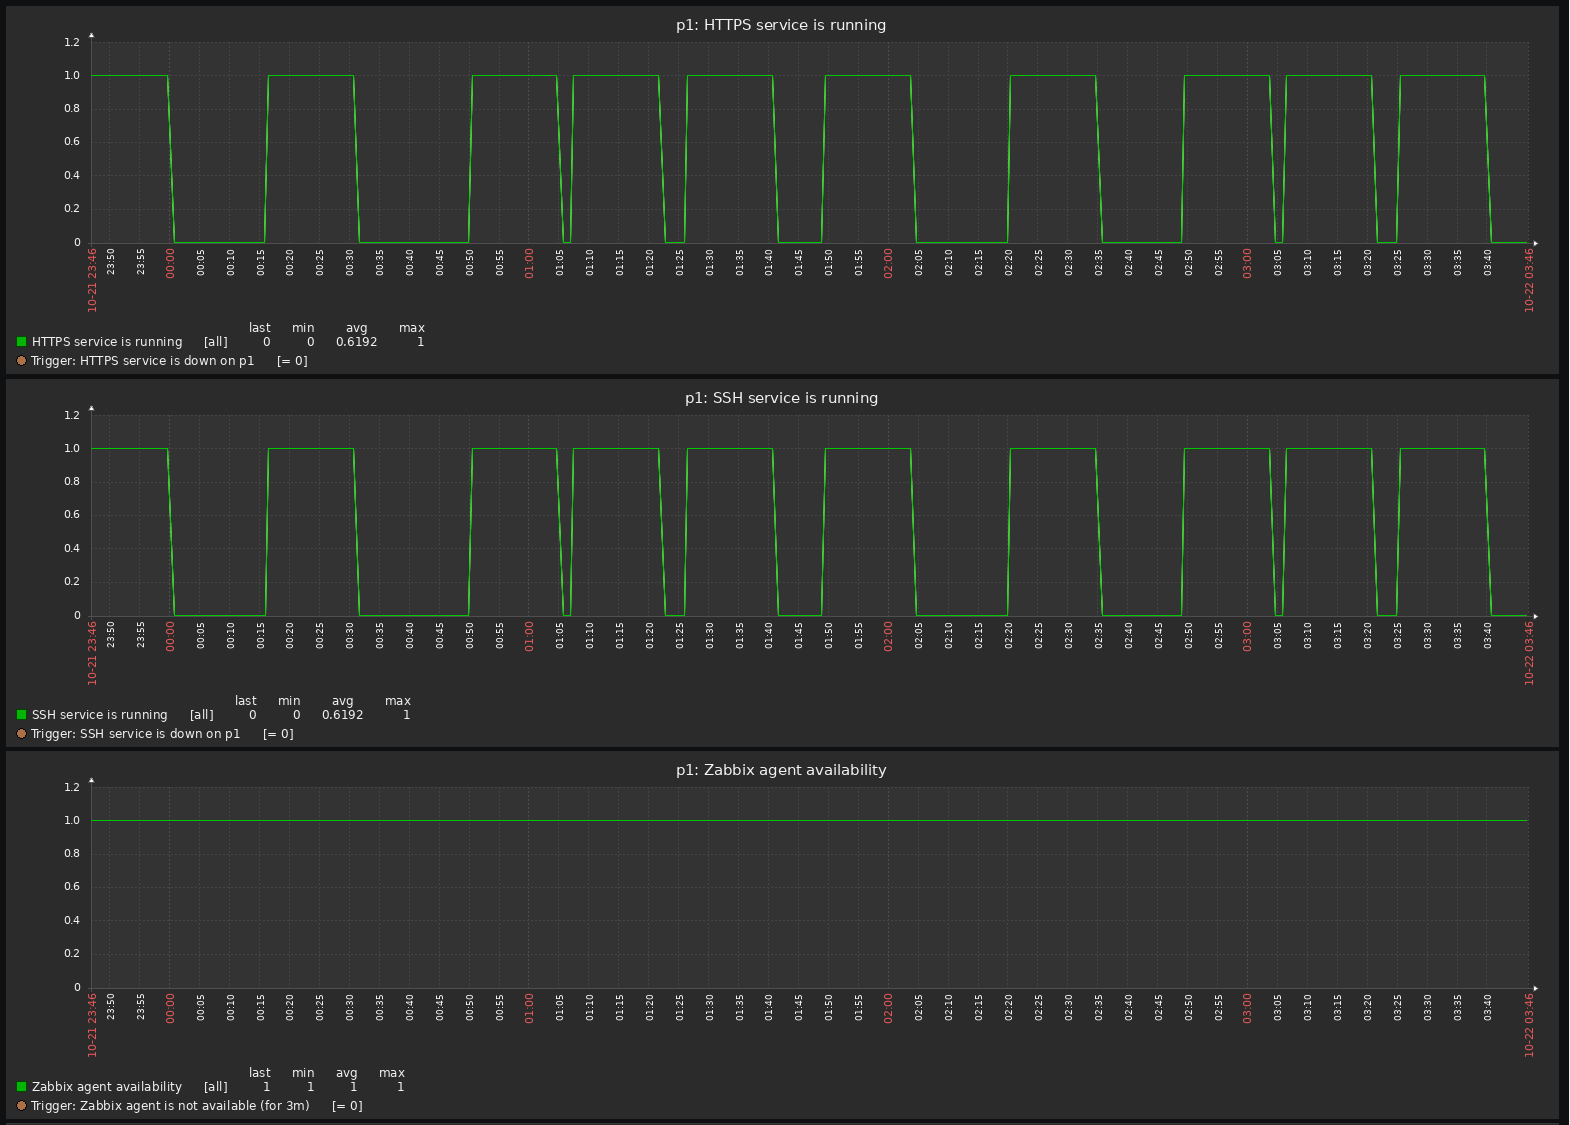Click 'Trigger: Zabbix agent is not available' text

(x=170, y=1106)
